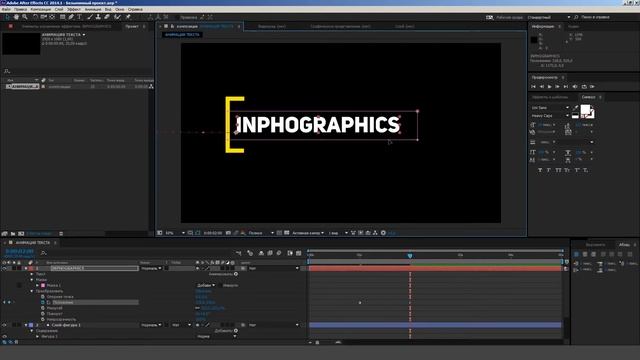This screenshot has height=360, width=640.
Task: Pick color with Character panel eyedropper
Action: tap(576, 108)
